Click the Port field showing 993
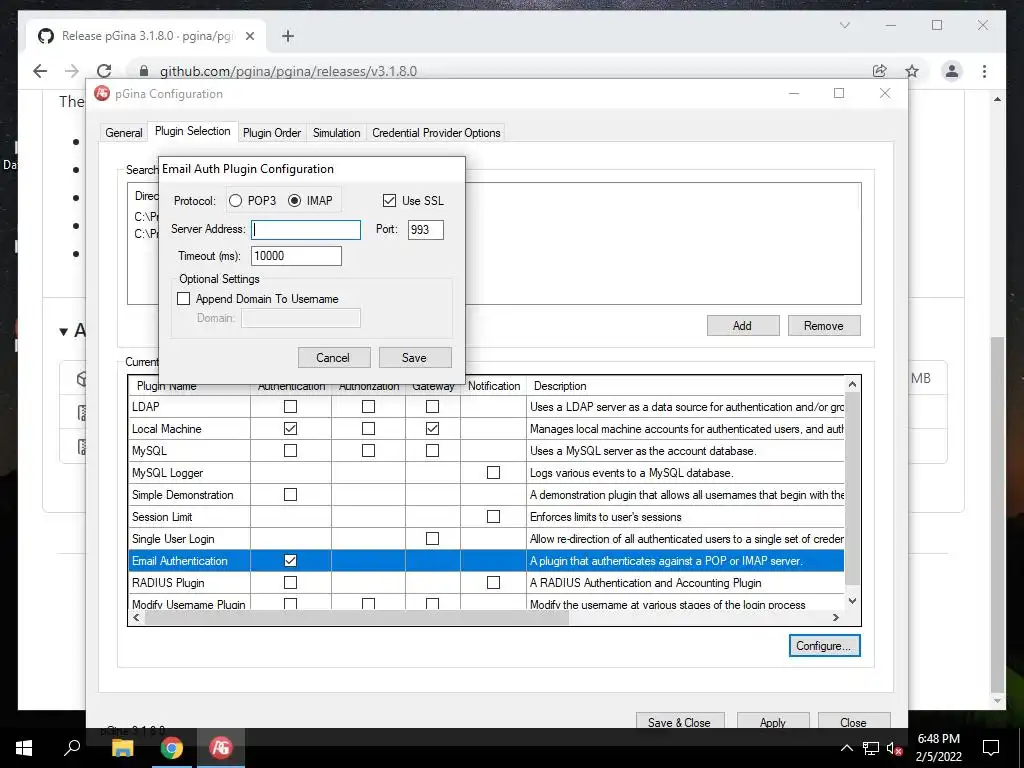This screenshot has width=1024, height=768. pyautogui.click(x=426, y=229)
